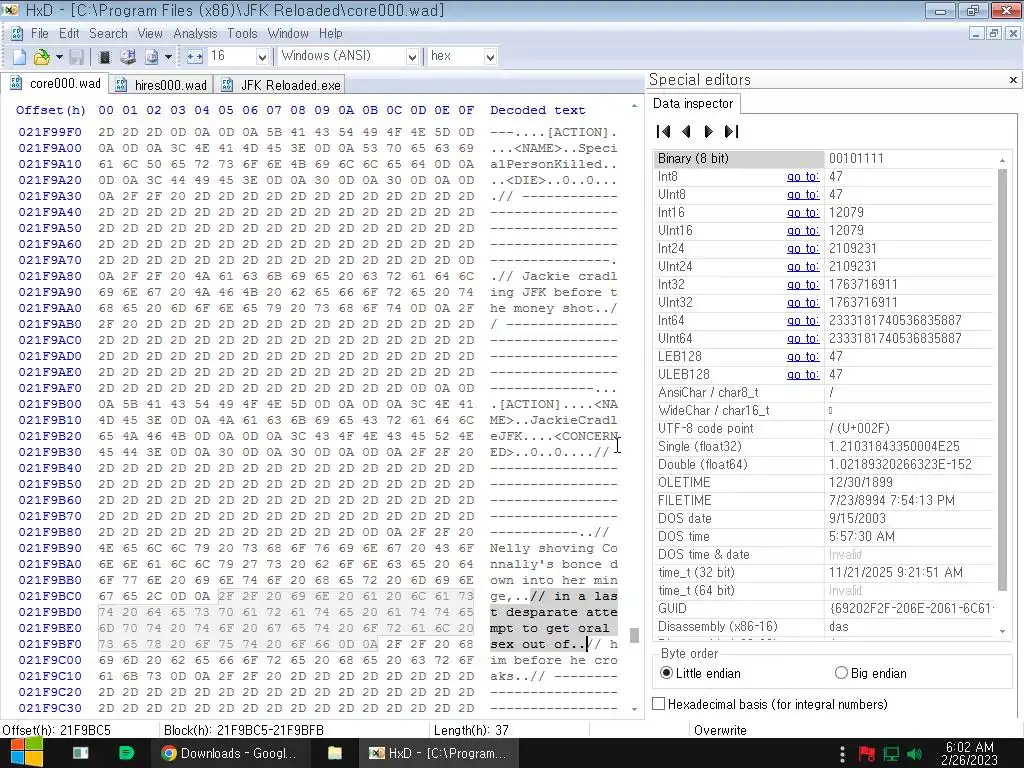
Task: Open the Search menu
Action: (x=108, y=33)
